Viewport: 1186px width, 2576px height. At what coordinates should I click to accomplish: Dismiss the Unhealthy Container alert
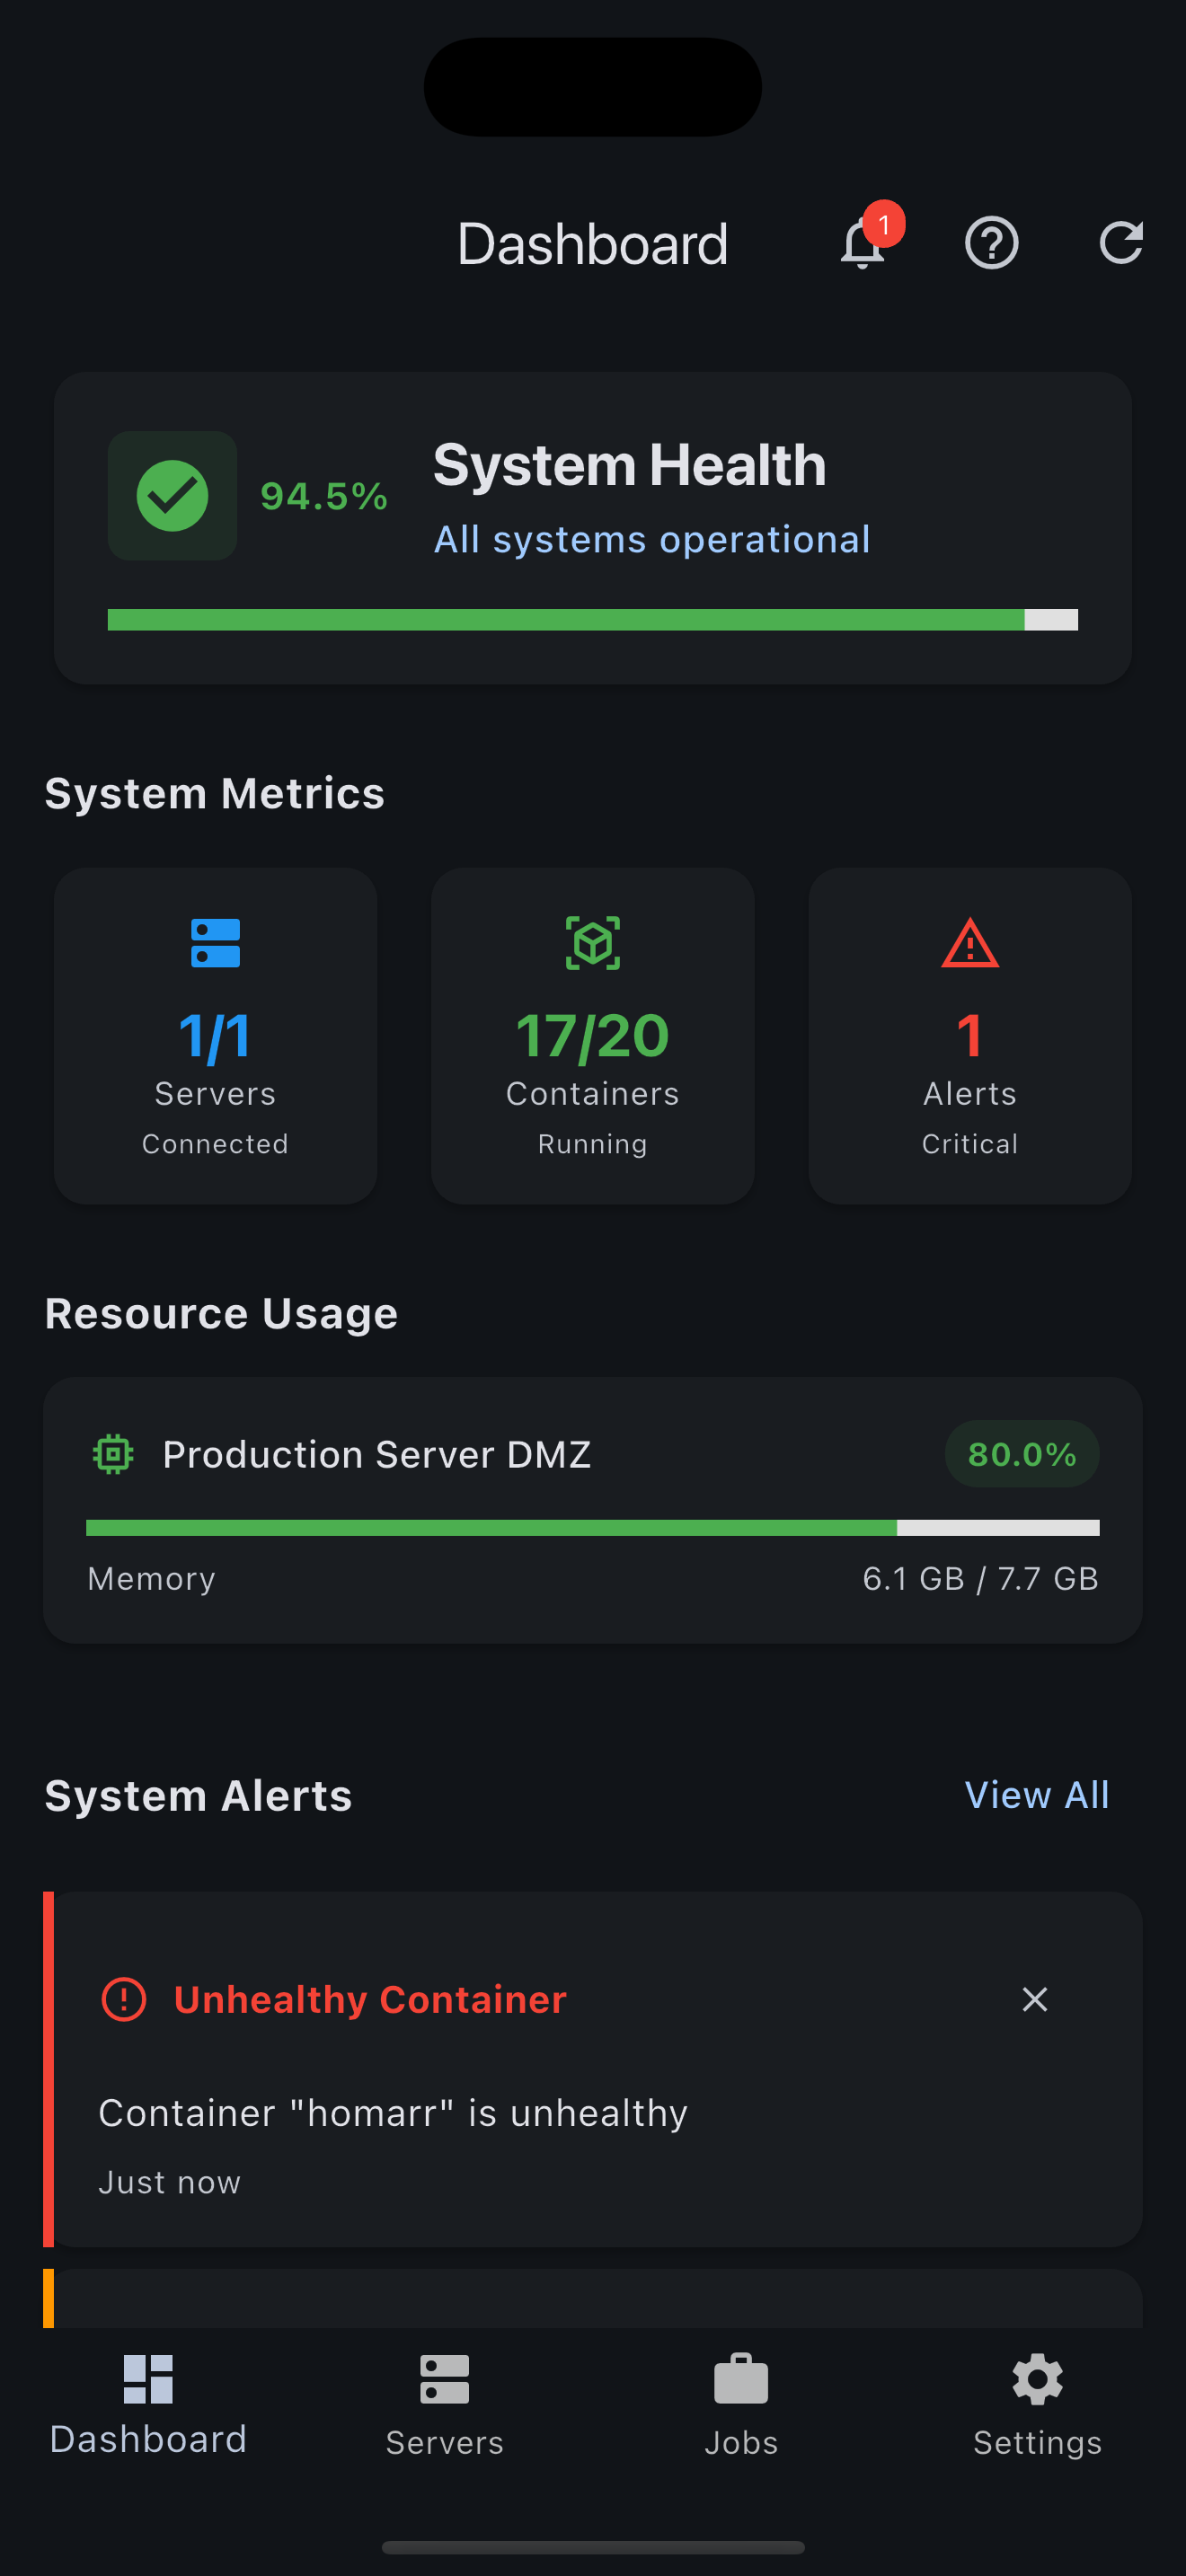pos(1034,1999)
